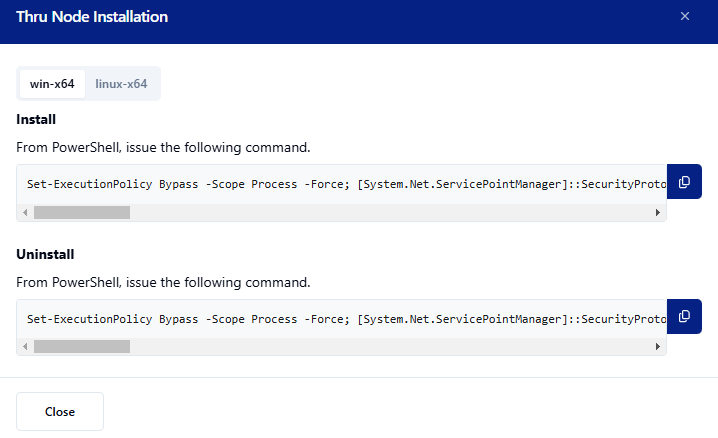Image resolution: width=718 pixels, height=438 pixels.
Task: Click the right arrow of Install command scrollbar
Action: click(x=658, y=213)
